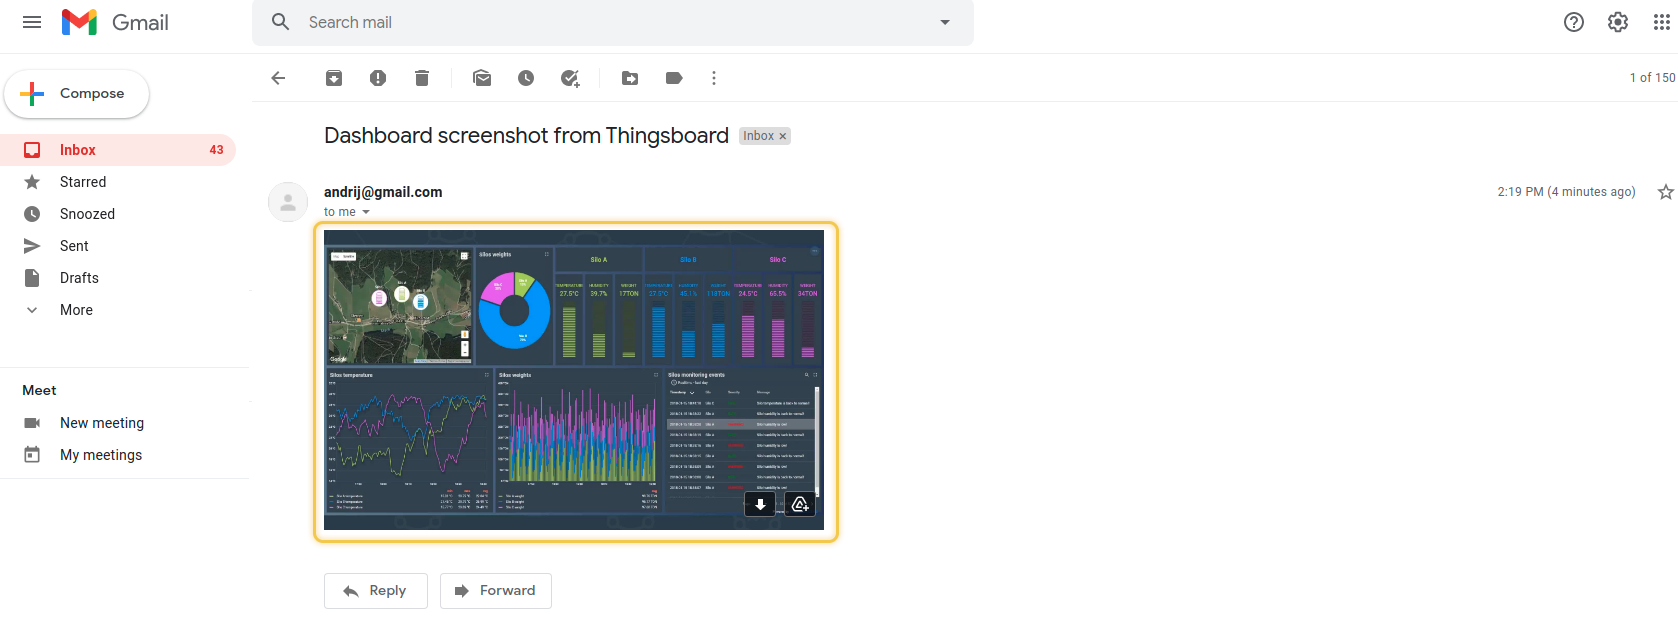Snooze this email using clock icon
The width and height of the screenshot is (1678, 640).
tap(526, 78)
